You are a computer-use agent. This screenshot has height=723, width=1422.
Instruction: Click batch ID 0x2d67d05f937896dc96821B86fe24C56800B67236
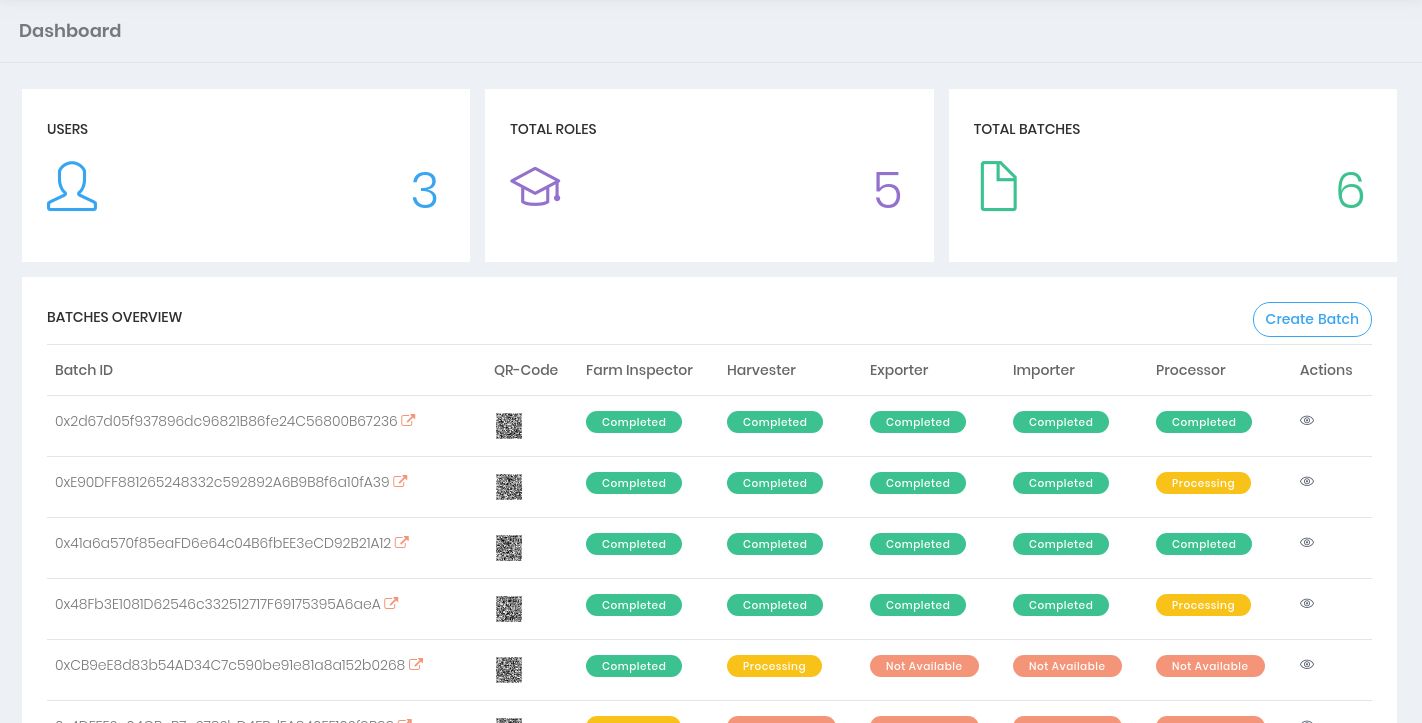[226, 421]
